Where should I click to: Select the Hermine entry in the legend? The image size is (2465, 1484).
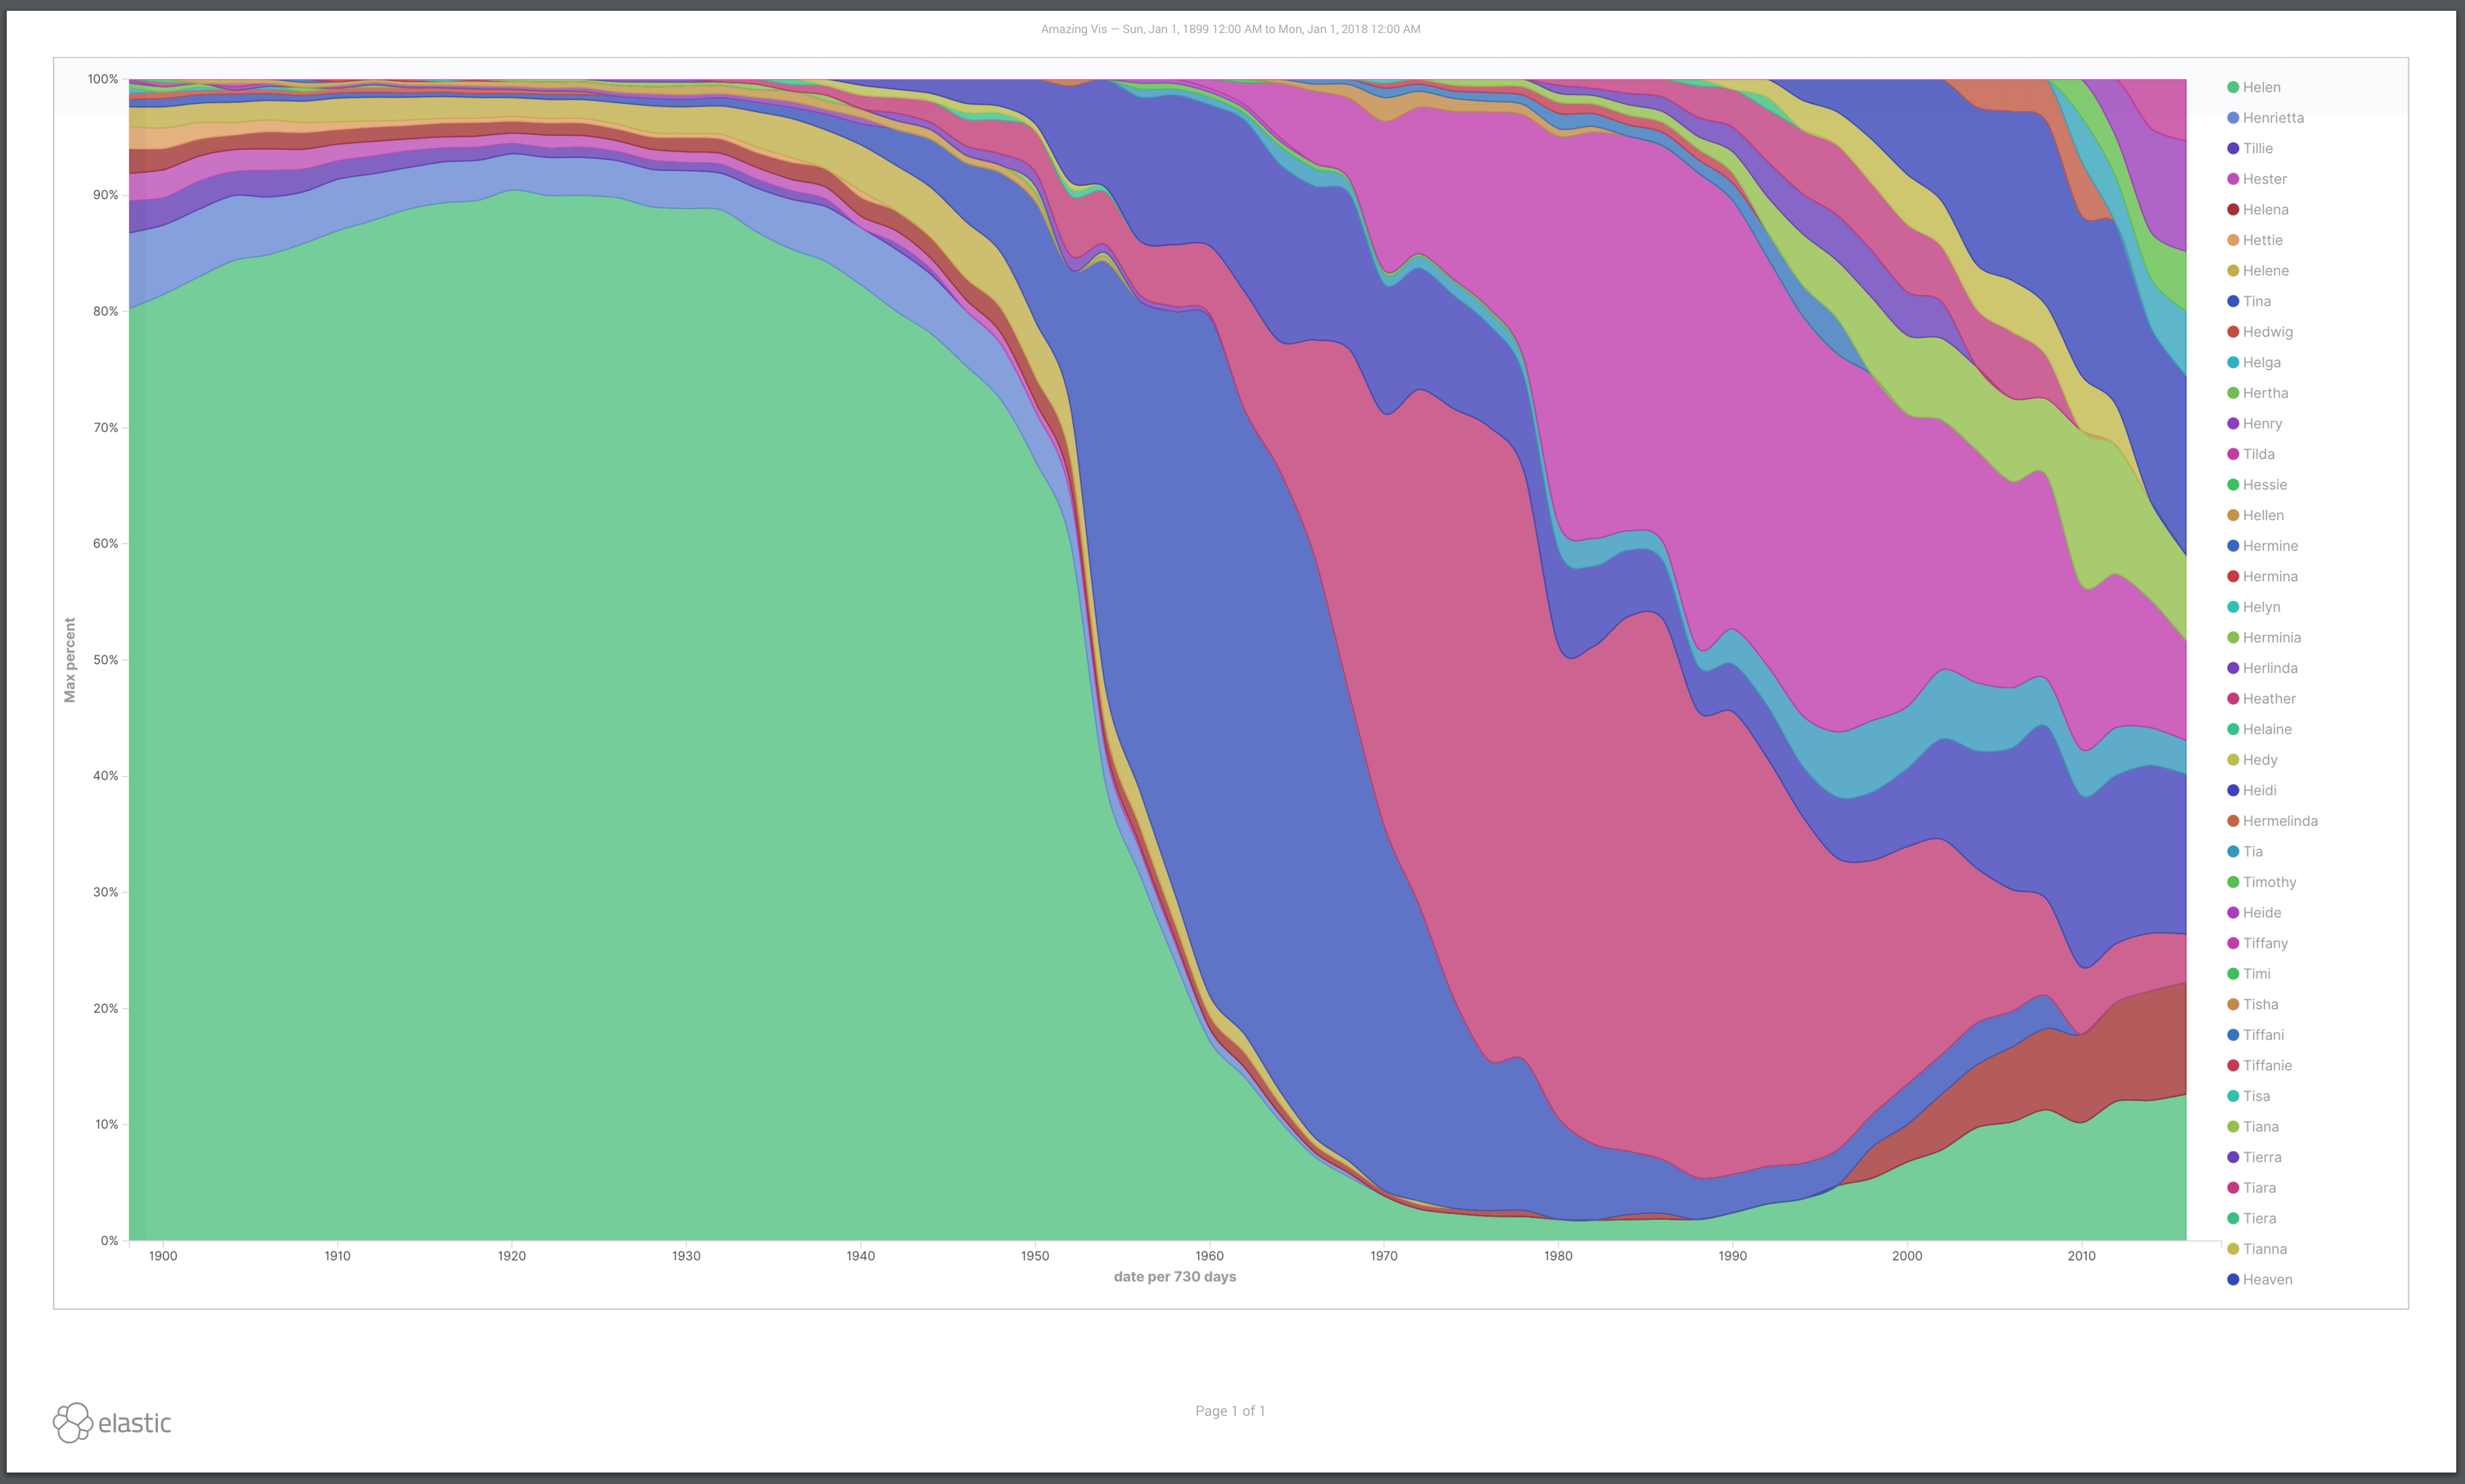(x=2267, y=545)
